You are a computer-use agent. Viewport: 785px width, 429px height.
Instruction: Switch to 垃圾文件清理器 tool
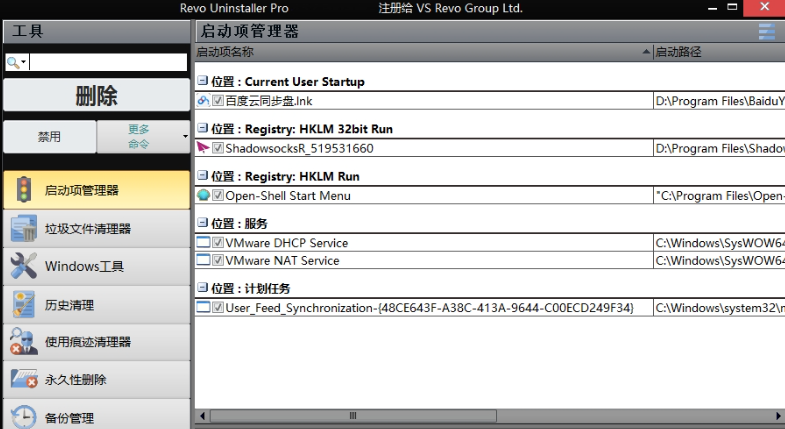coord(97,229)
